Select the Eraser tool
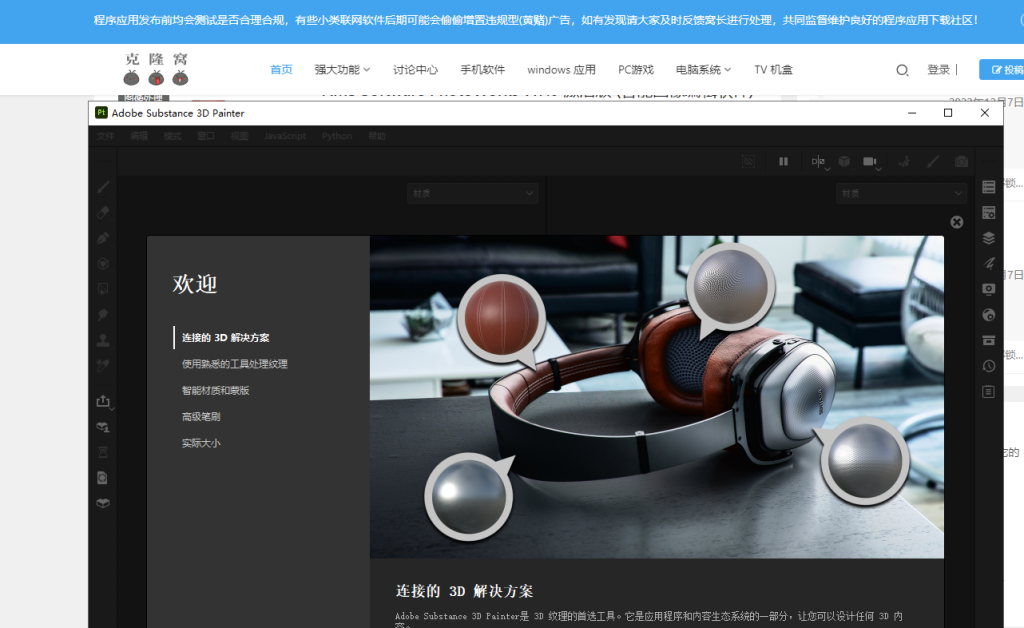Viewport: 1024px width, 628px height. pyautogui.click(x=103, y=213)
